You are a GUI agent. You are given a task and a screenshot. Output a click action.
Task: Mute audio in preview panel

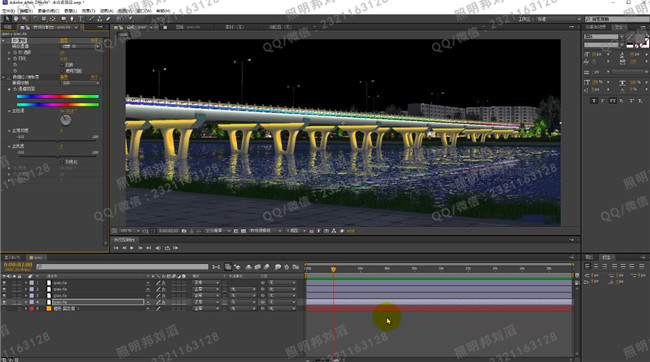click(158, 248)
